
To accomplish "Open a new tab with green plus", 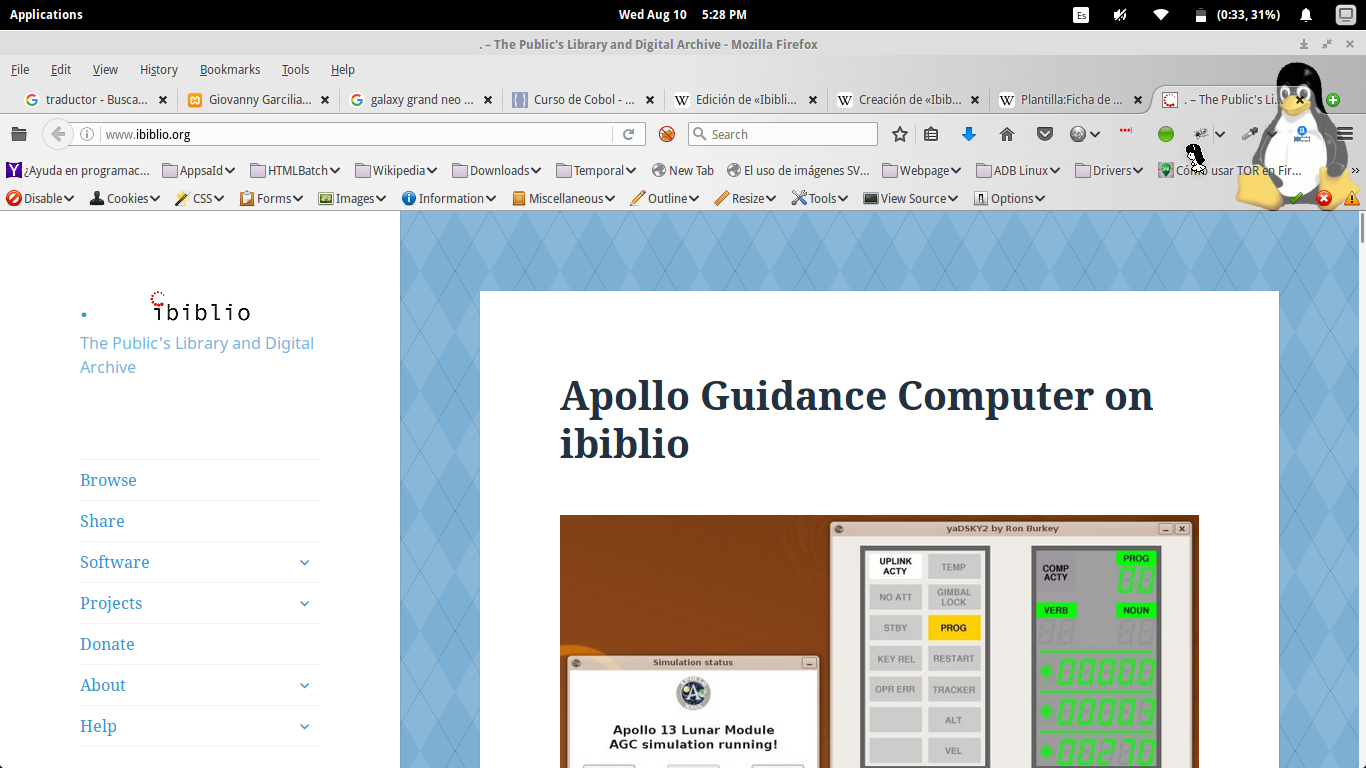I will [x=1333, y=100].
